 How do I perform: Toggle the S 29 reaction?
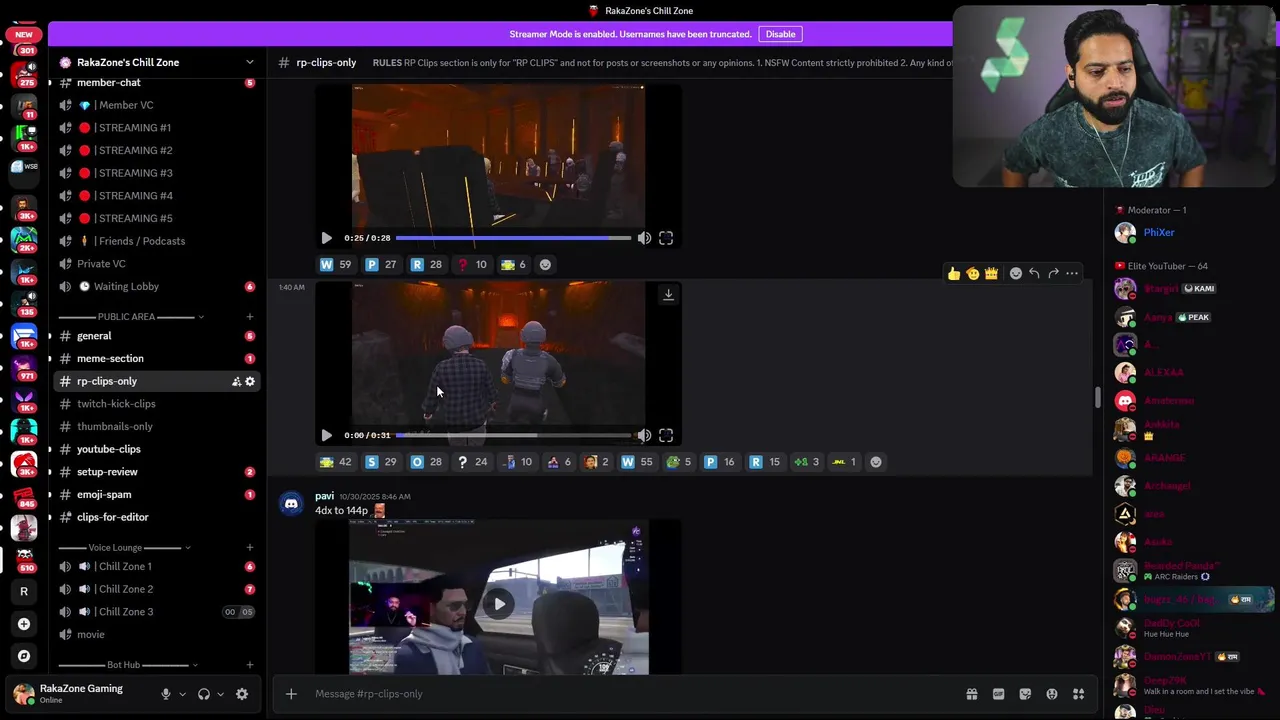coord(381,462)
